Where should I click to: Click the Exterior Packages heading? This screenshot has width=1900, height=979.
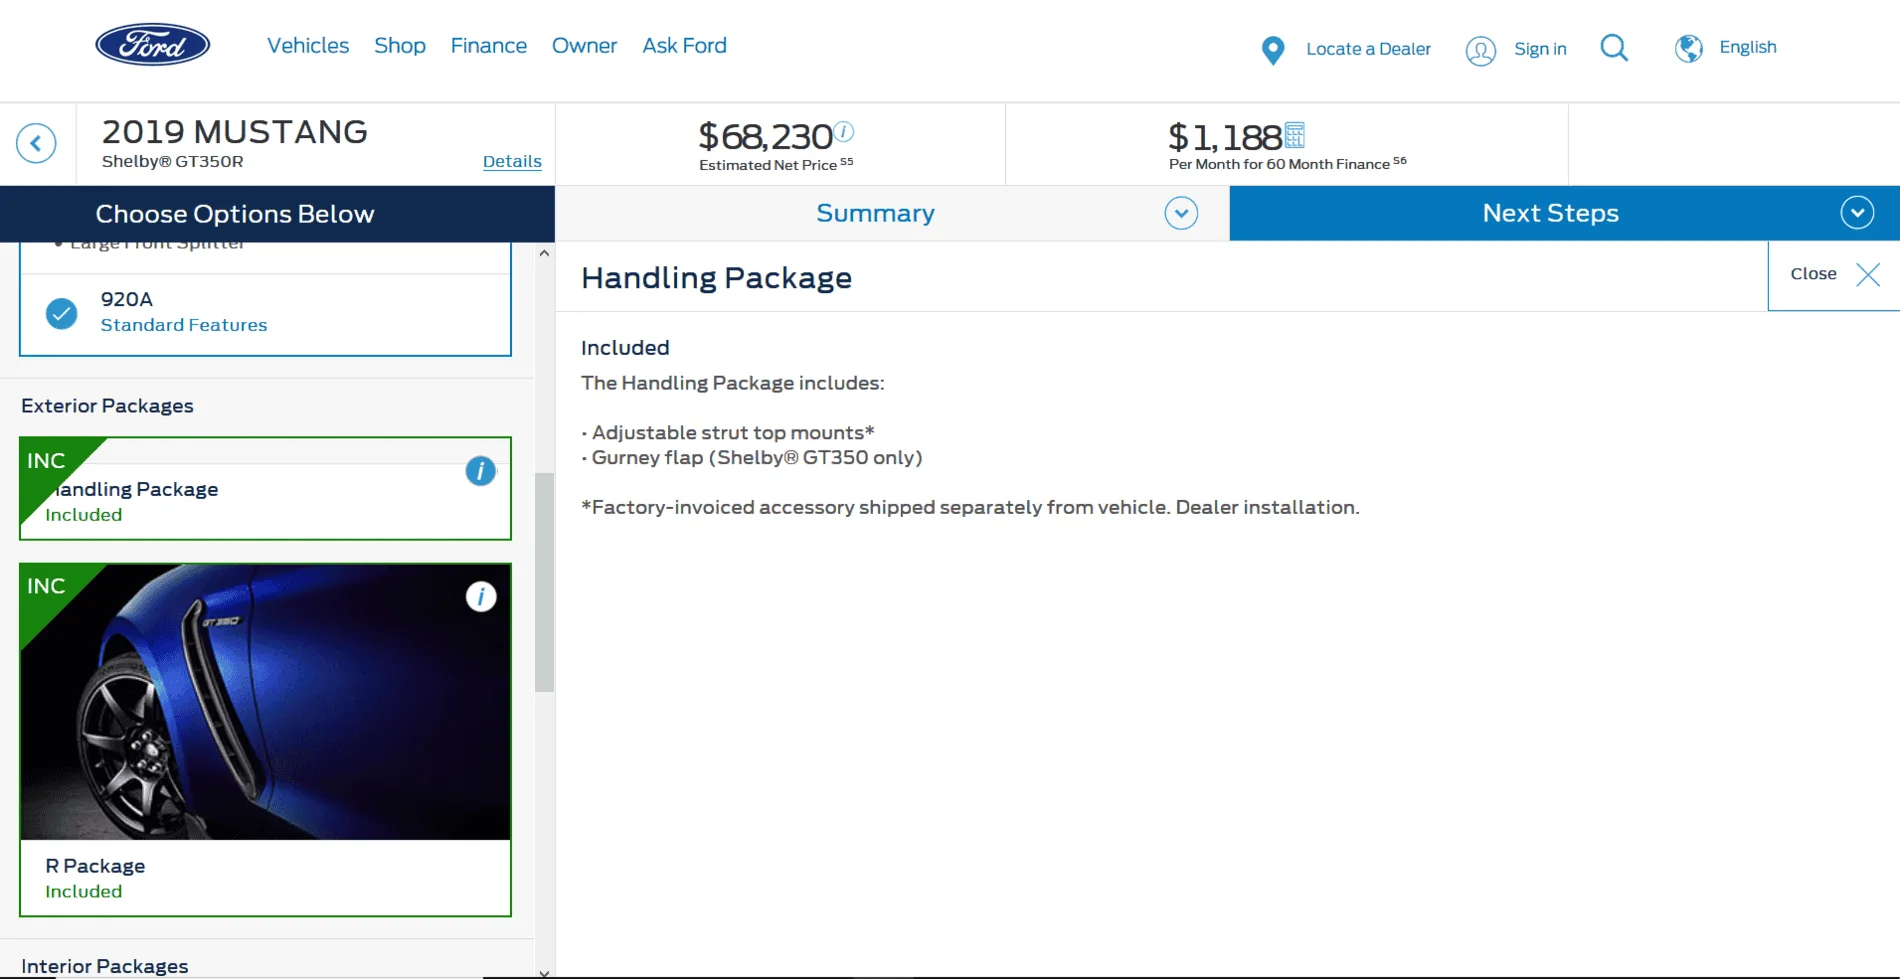(107, 406)
